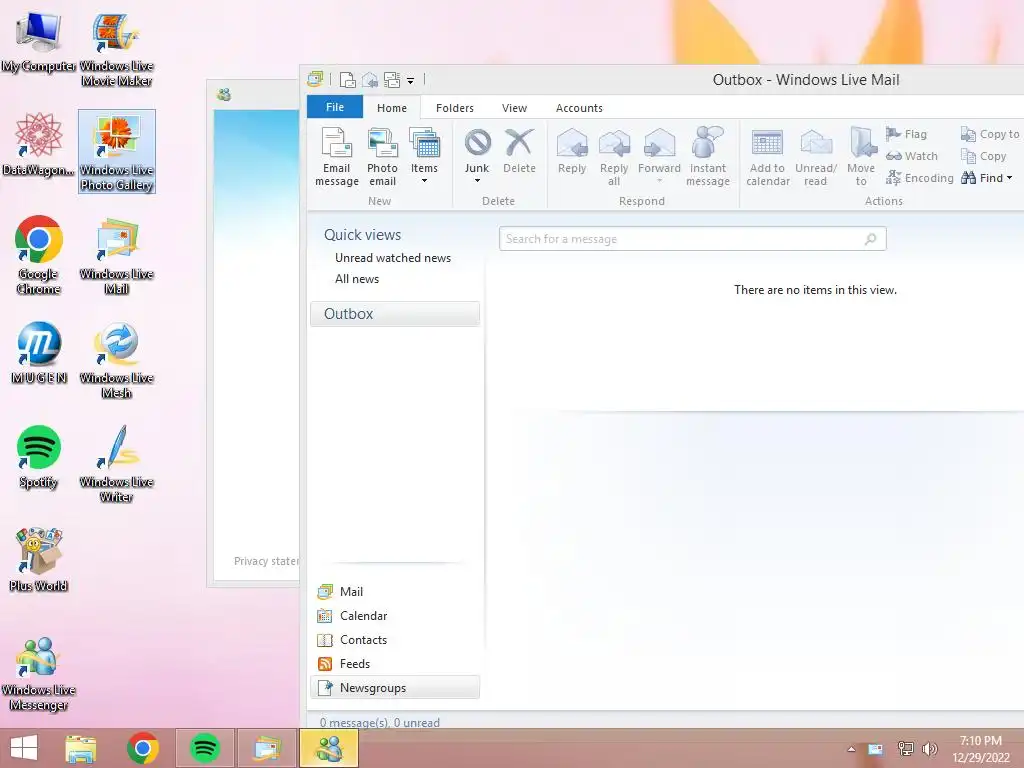Screen dimensions: 1024x768
Task: Click the Windows Start button
Action: click(x=24, y=748)
